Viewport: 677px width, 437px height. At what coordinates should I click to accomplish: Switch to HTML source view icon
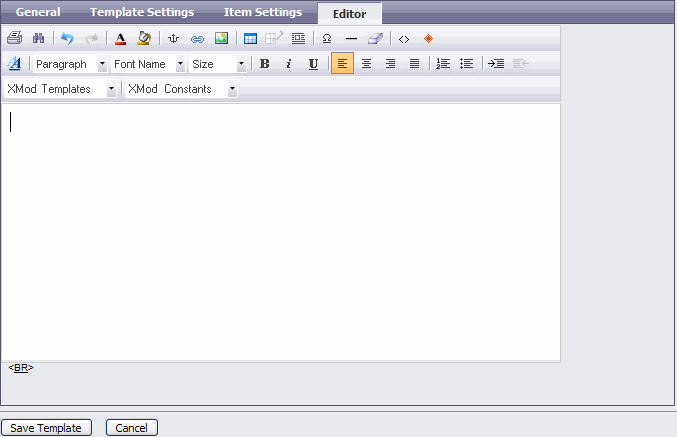pos(404,39)
